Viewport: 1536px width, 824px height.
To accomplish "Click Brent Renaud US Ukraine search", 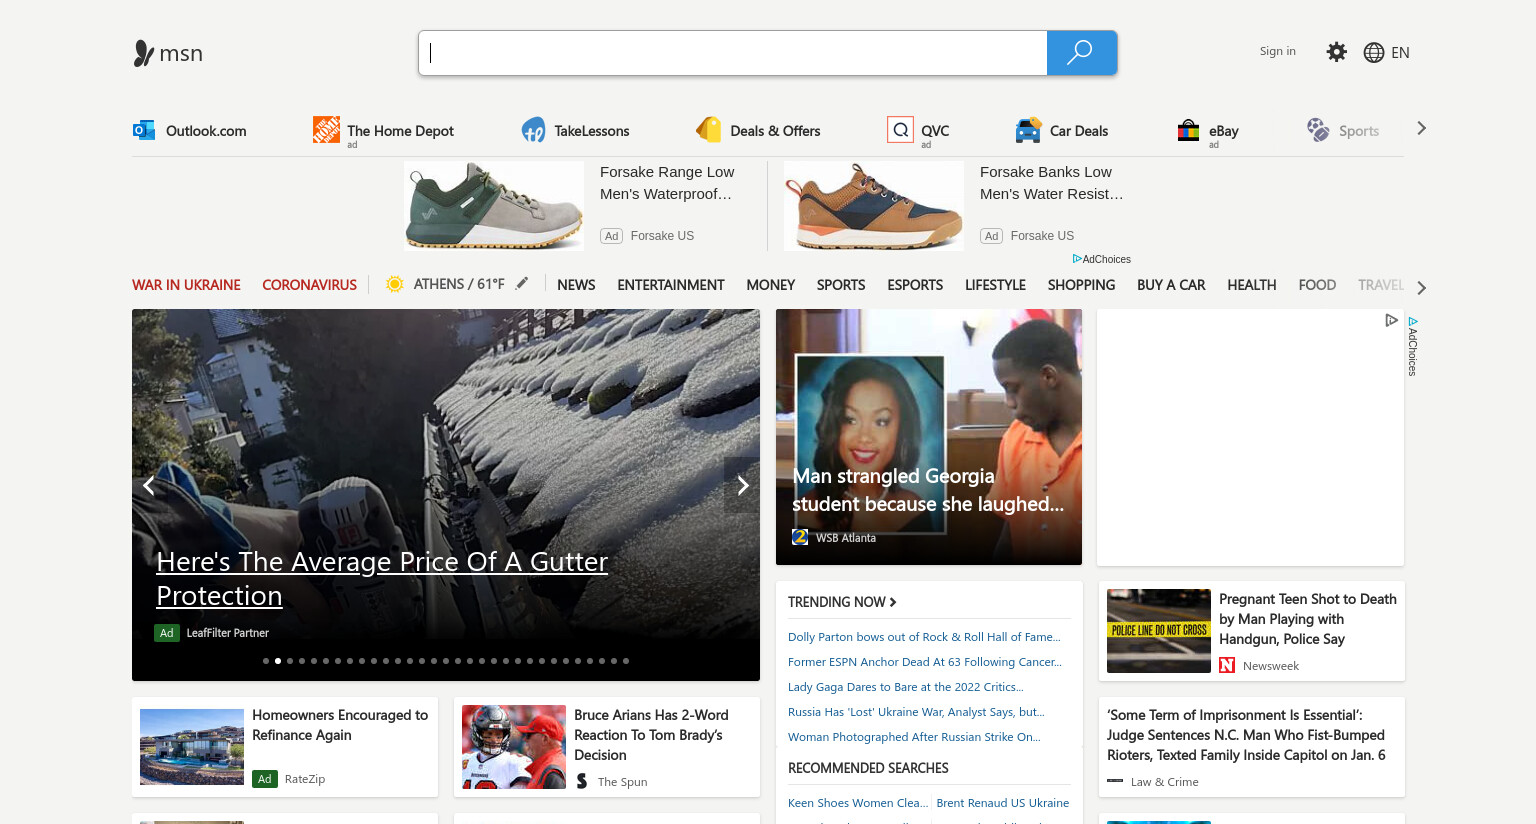I will pyautogui.click(x=1003, y=803).
